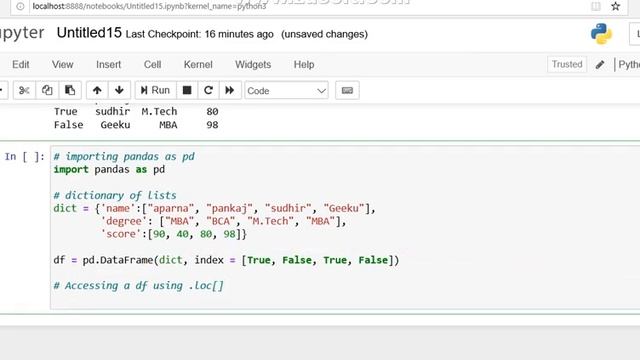The height and width of the screenshot is (360, 640).
Task: Interrupt the kernel with the stop icon
Action: click(x=187, y=90)
